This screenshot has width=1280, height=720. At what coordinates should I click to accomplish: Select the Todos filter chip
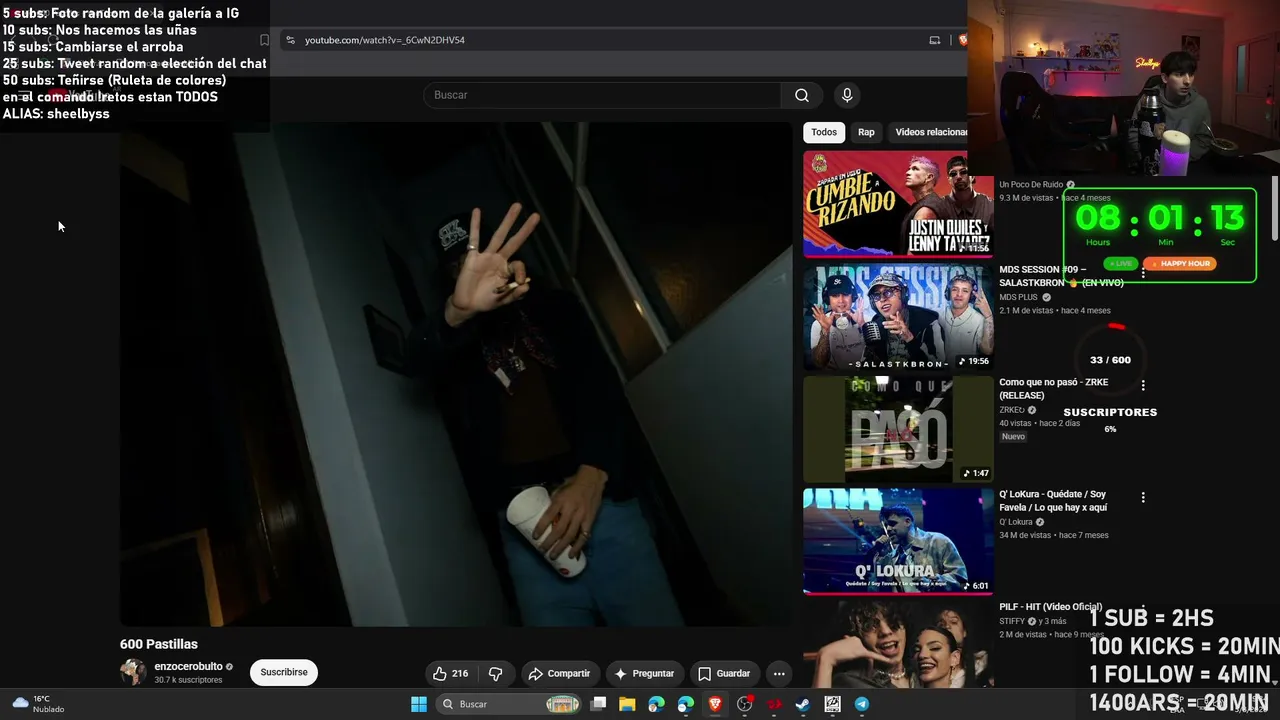824,132
